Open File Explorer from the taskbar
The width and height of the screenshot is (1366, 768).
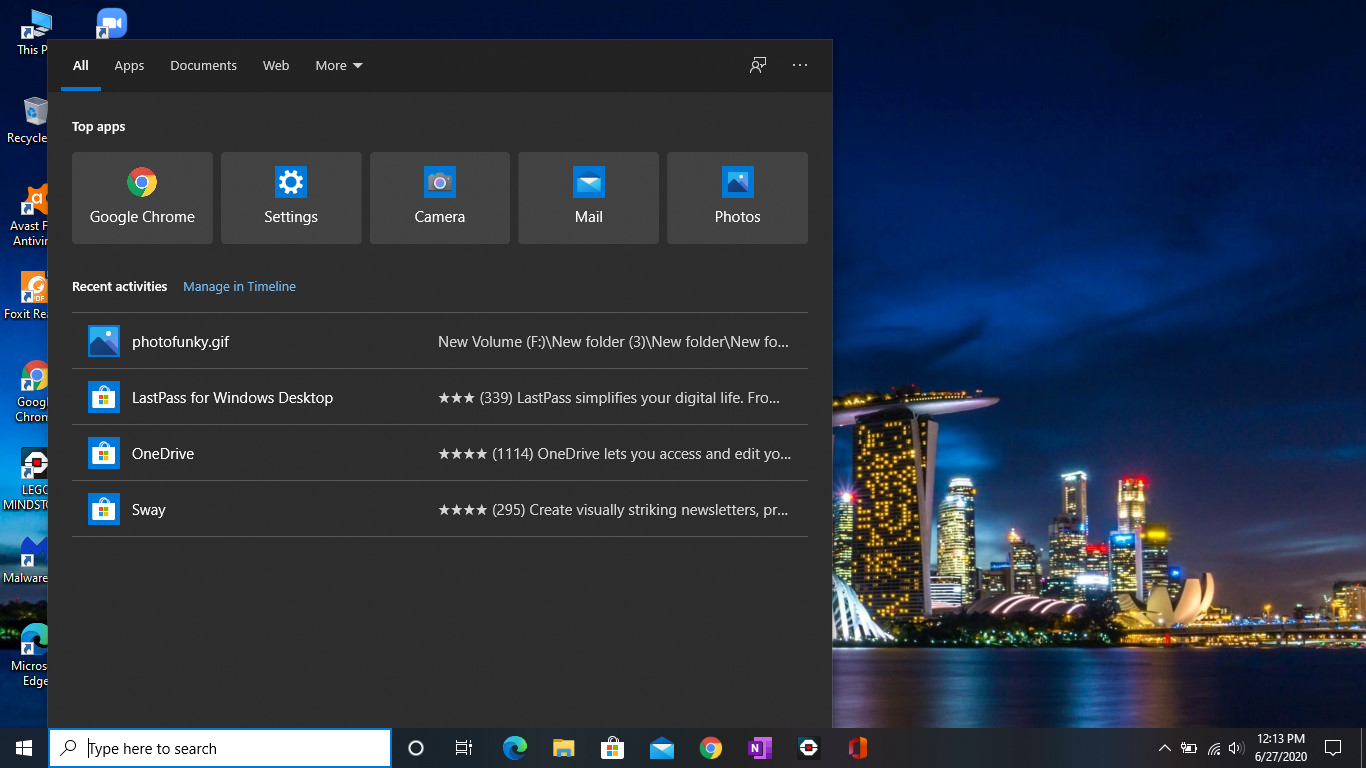564,748
